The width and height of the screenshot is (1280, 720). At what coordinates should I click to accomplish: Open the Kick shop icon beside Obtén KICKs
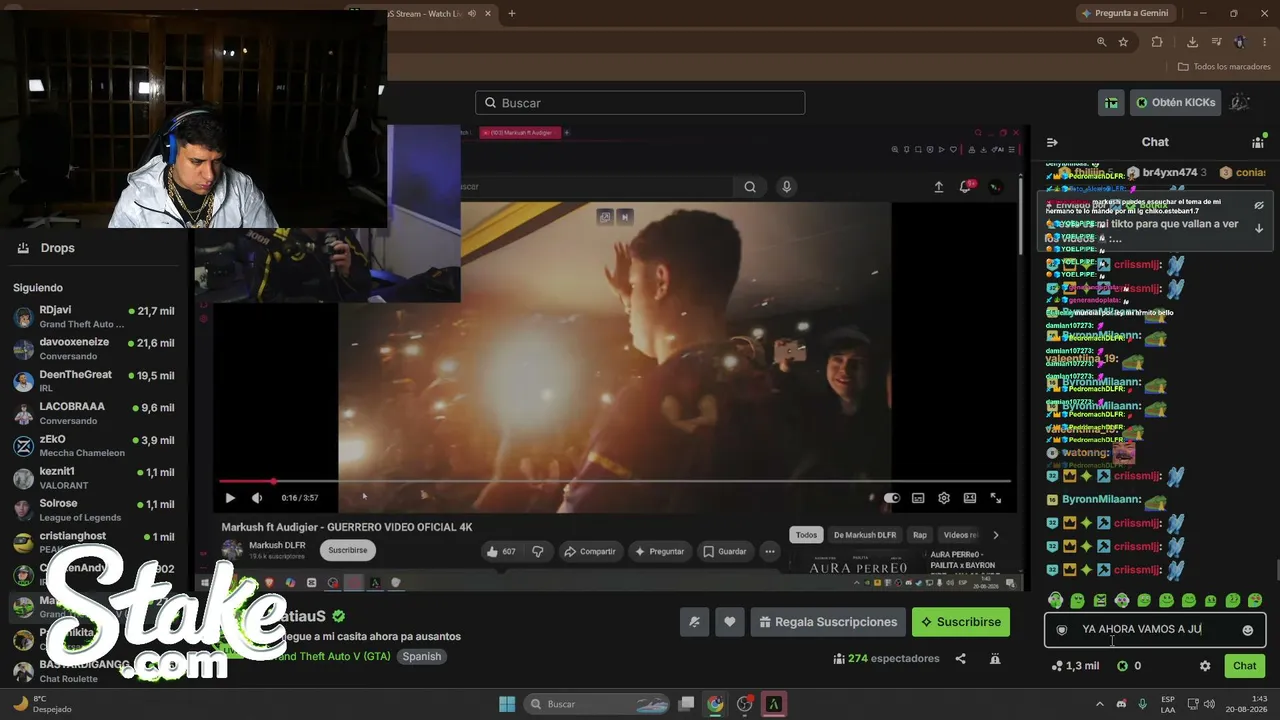[1111, 103]
